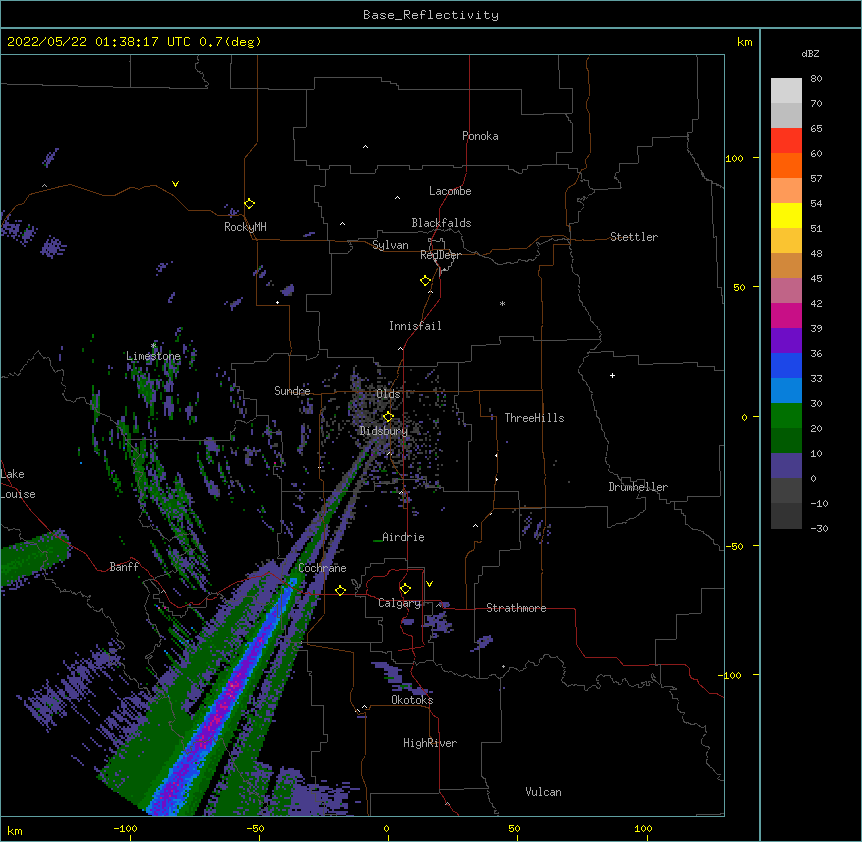Screen dimensions: 862x842
Task: Click the yellow V marker northwest of RockyMH
Action: [175, 184]
